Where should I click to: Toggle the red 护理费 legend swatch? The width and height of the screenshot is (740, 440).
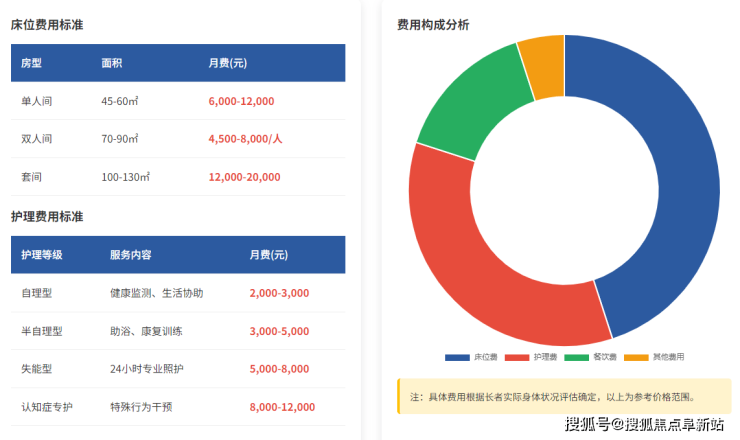pyautogui.click(x=516, y=357)
